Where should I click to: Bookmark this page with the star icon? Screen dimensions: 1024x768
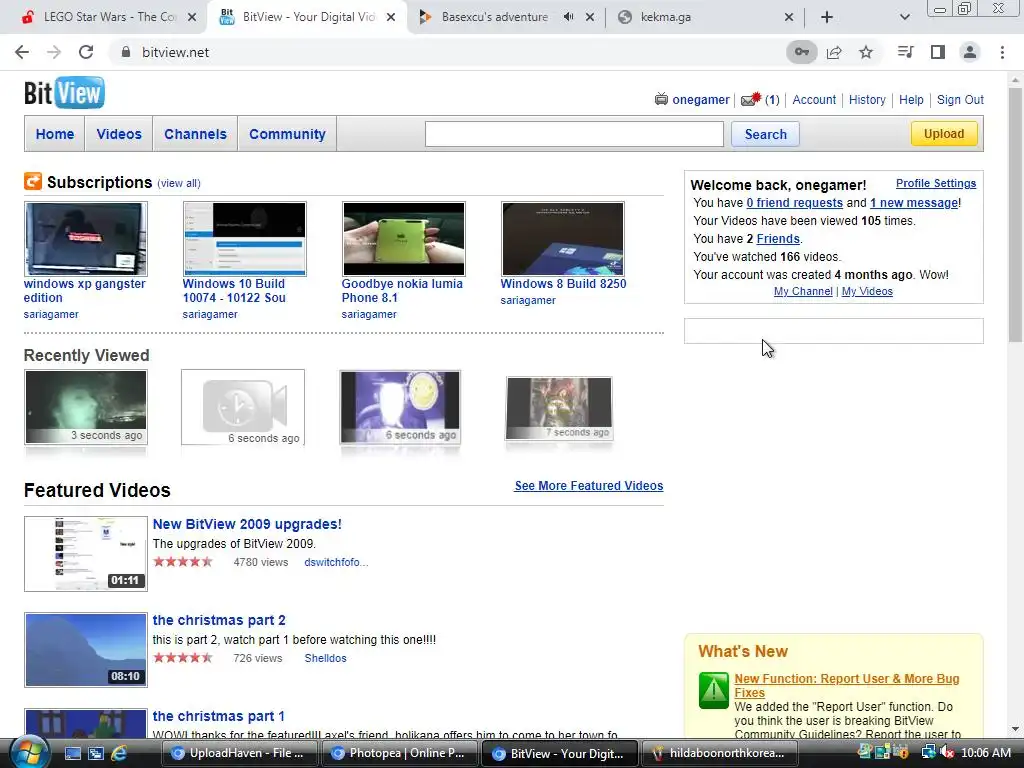click(866, 52)
